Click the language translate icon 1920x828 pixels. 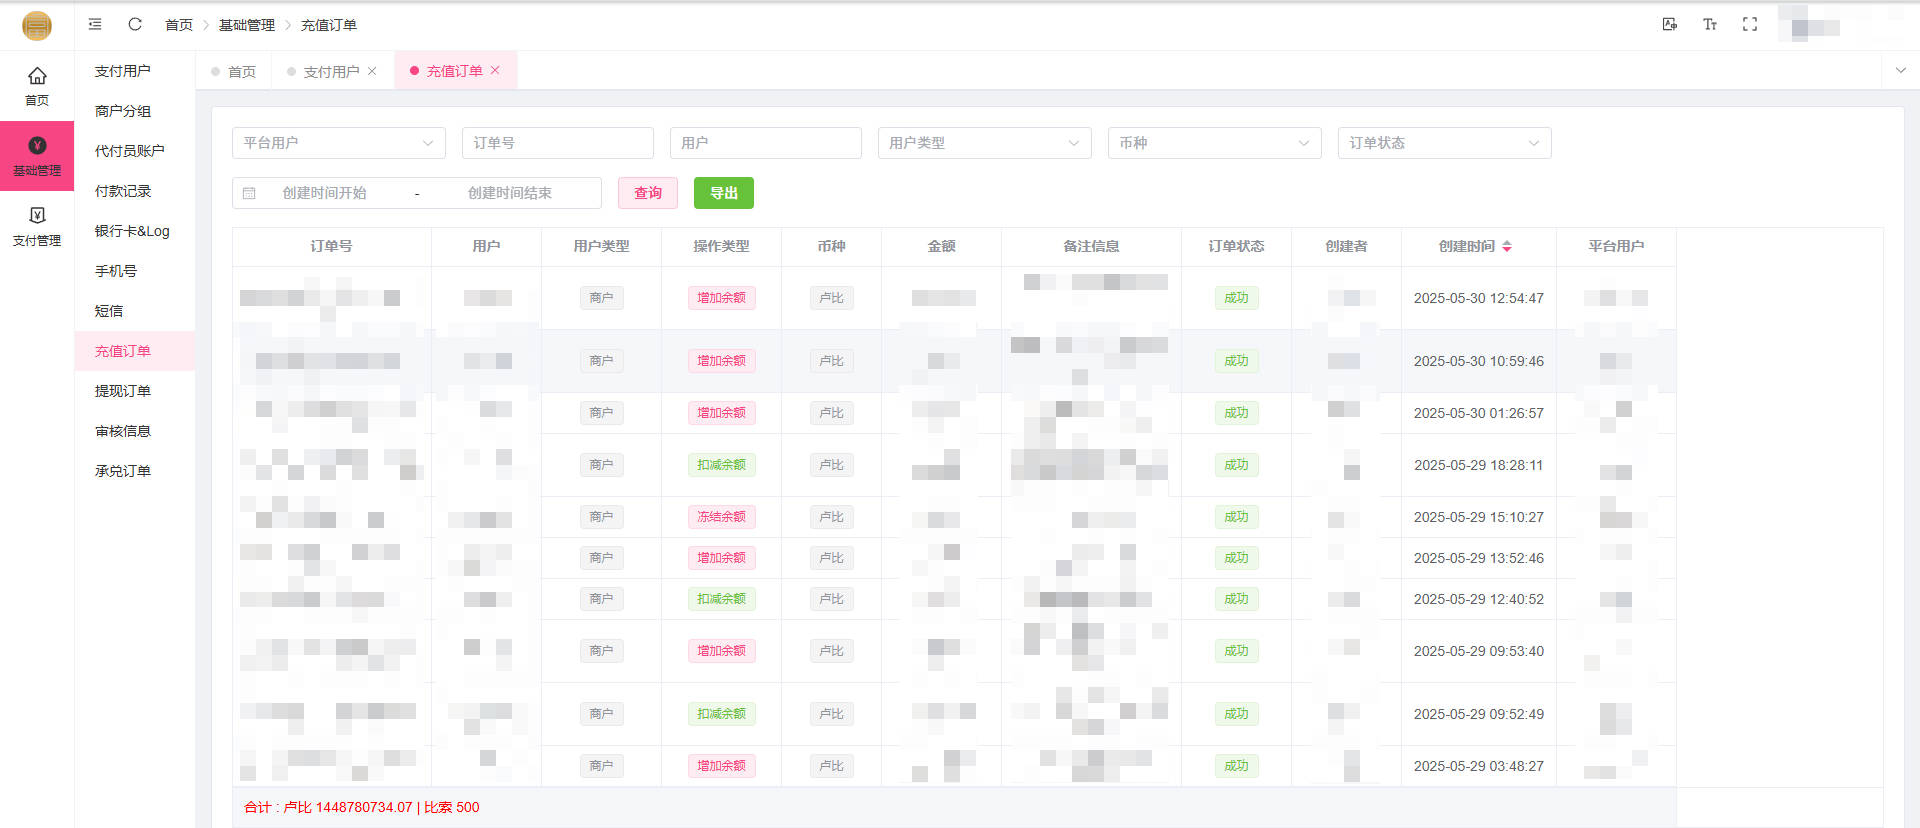point(1669,24)
